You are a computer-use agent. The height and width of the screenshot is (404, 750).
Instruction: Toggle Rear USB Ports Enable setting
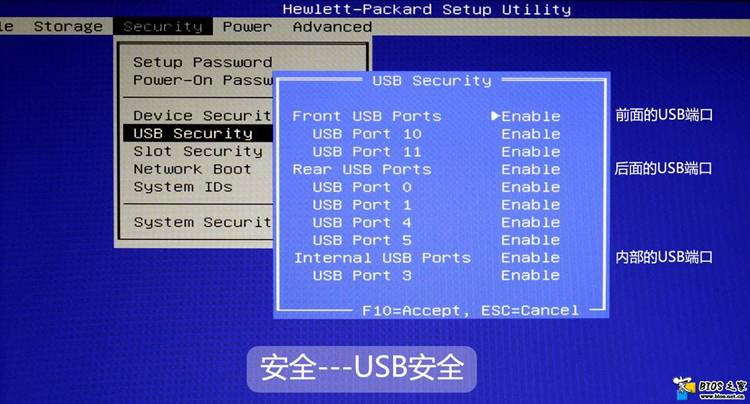(530, 169)
